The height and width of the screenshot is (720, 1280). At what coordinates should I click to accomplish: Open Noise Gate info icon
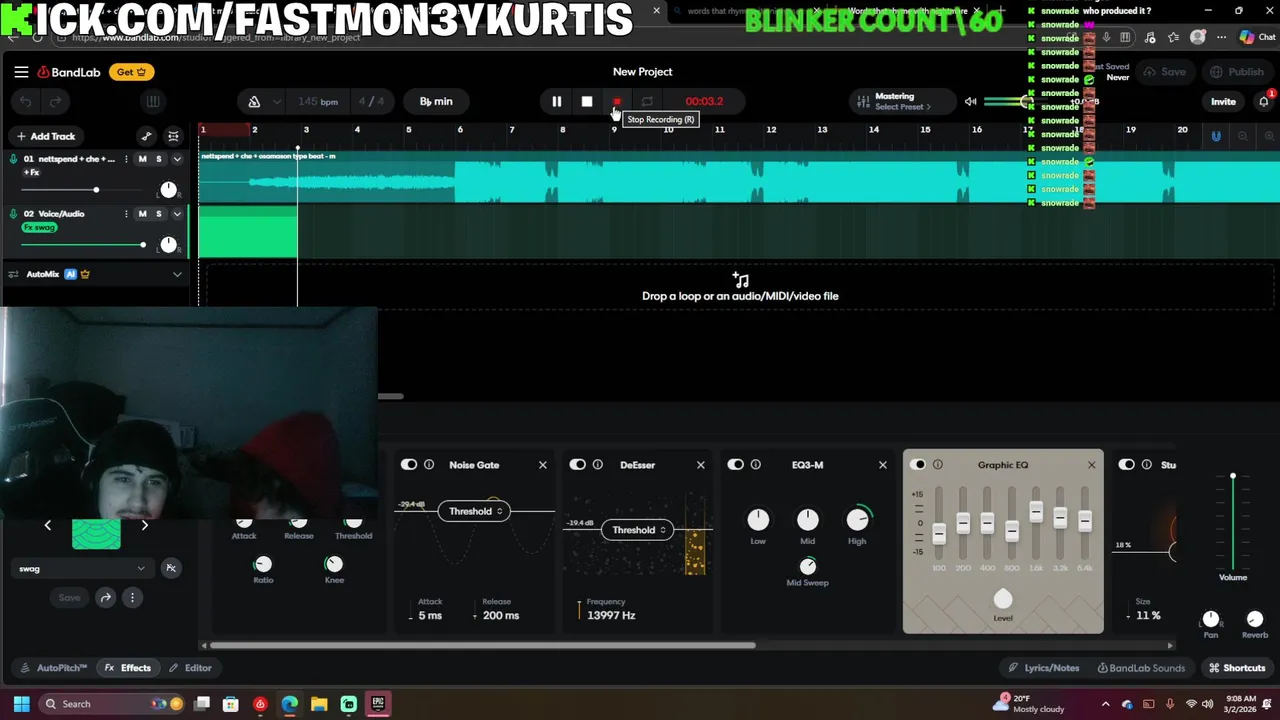coord(429,465)
